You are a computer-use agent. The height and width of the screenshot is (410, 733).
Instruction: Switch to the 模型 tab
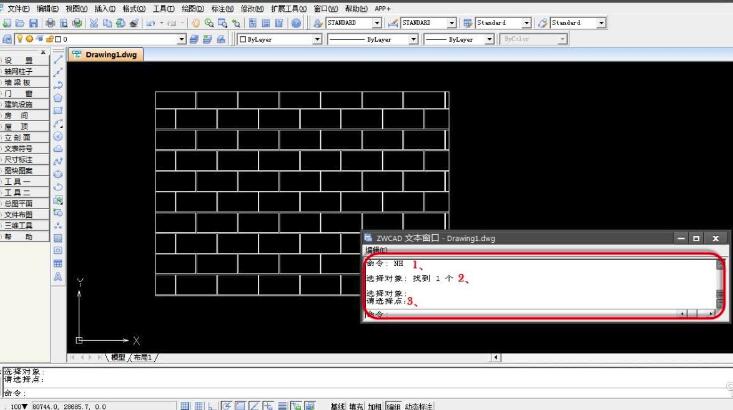point(118,357)
